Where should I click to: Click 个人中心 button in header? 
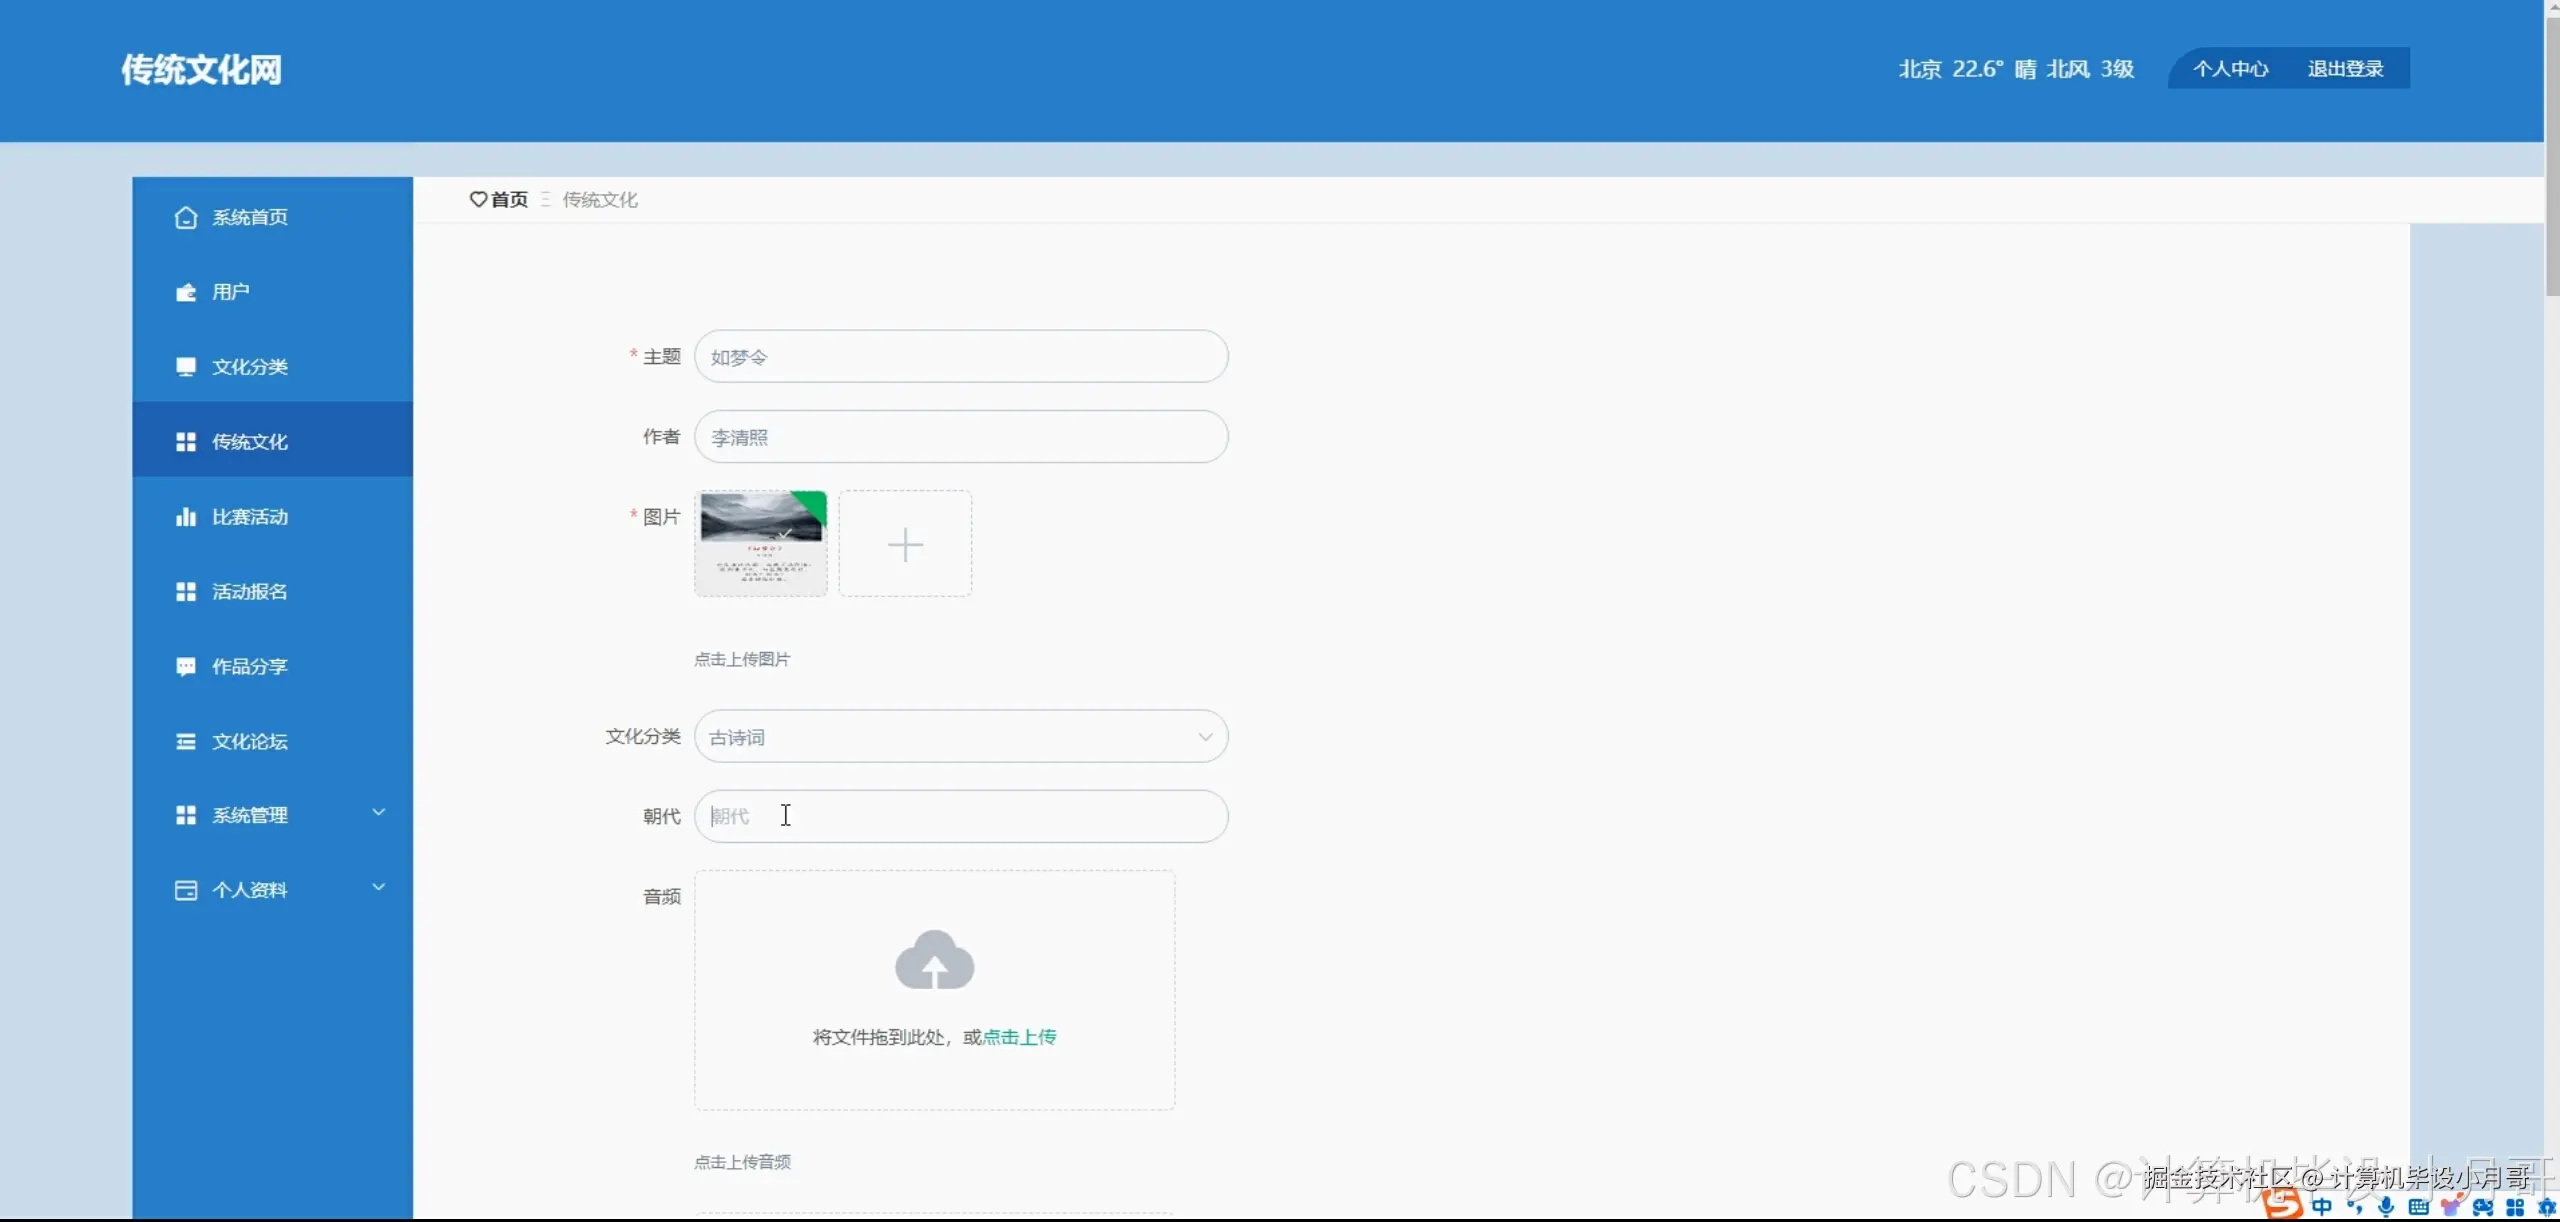pyautogui.click(x=2230, y=69)
